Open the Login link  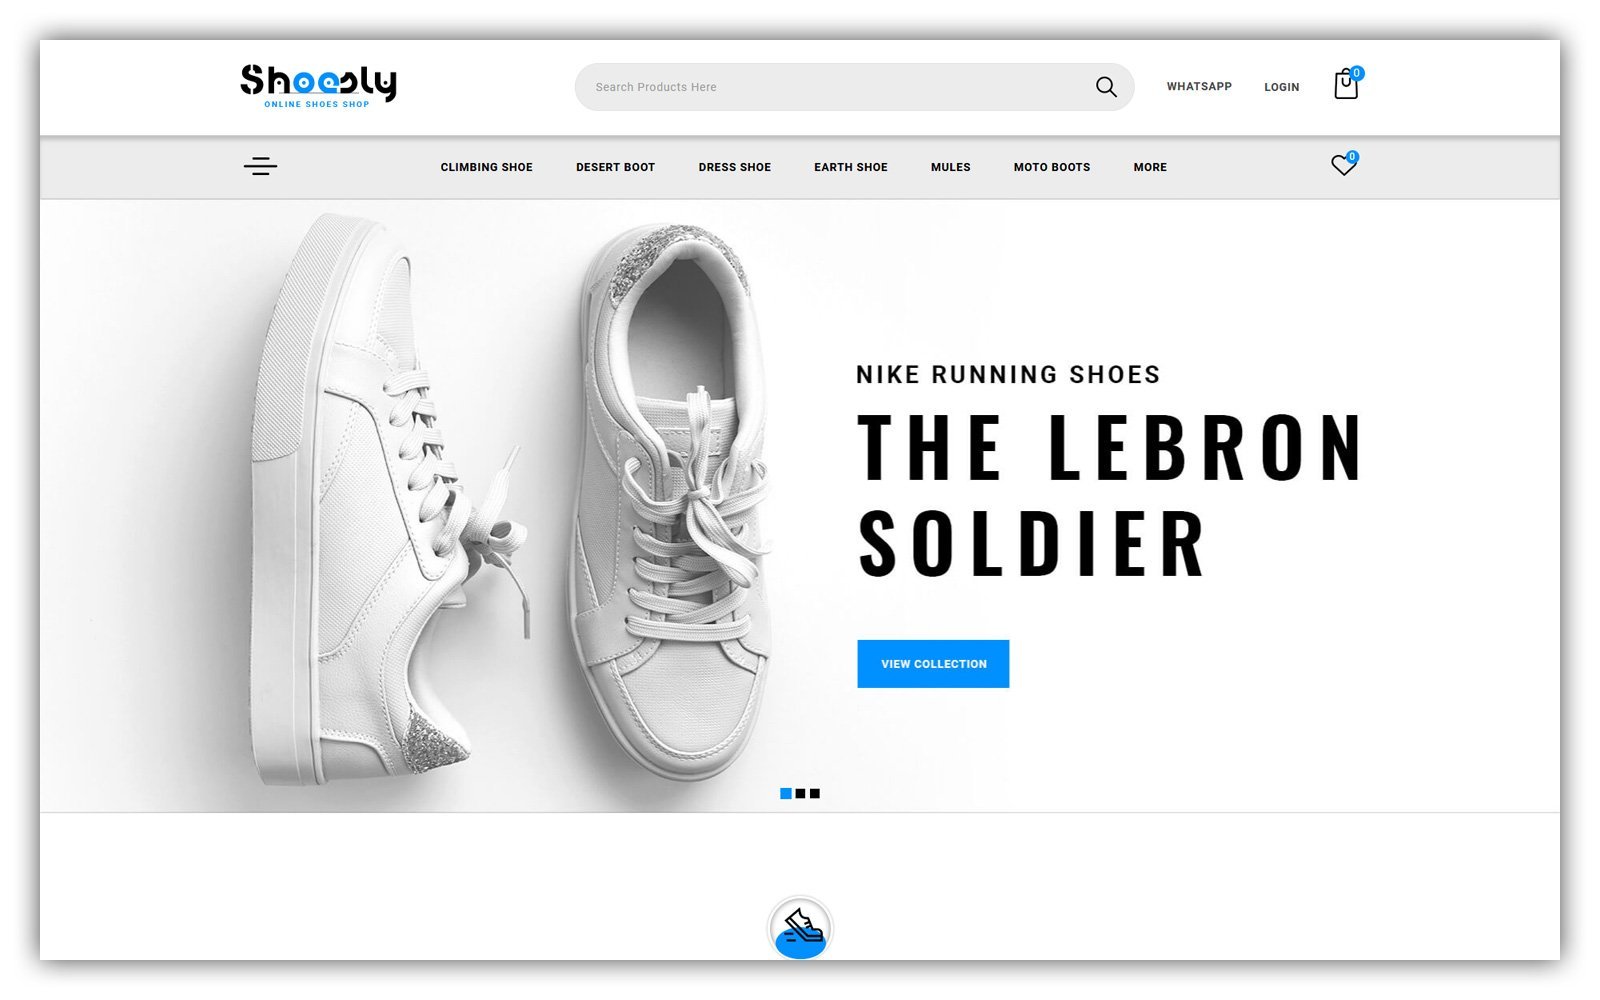coord(1281,87)
